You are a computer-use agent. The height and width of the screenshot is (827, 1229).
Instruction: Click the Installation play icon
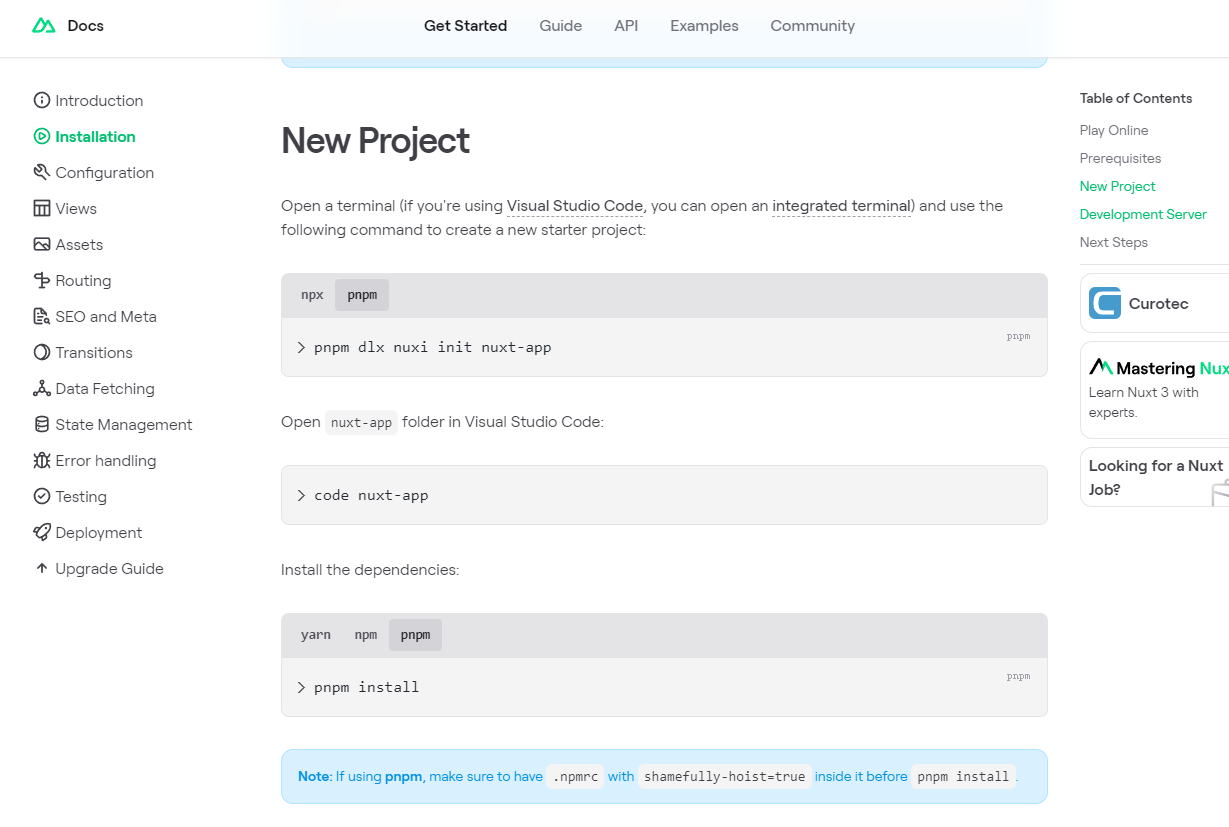point(41,136)
